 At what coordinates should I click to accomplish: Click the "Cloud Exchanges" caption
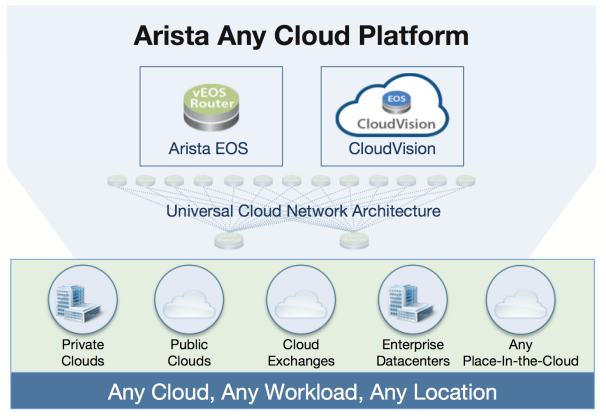pyautogui.click(x=301, y=352)
